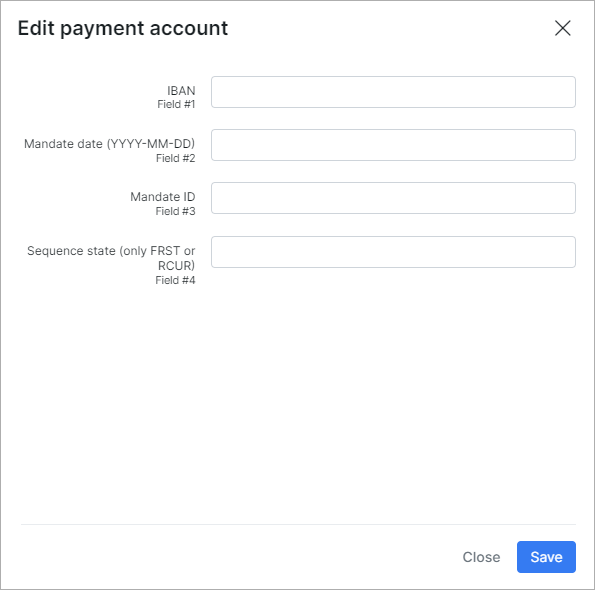Click the Sequence state (only FRST or label line
Viewport: 595px width, 590px height.
pyautogui.click(x=111, y=251)
